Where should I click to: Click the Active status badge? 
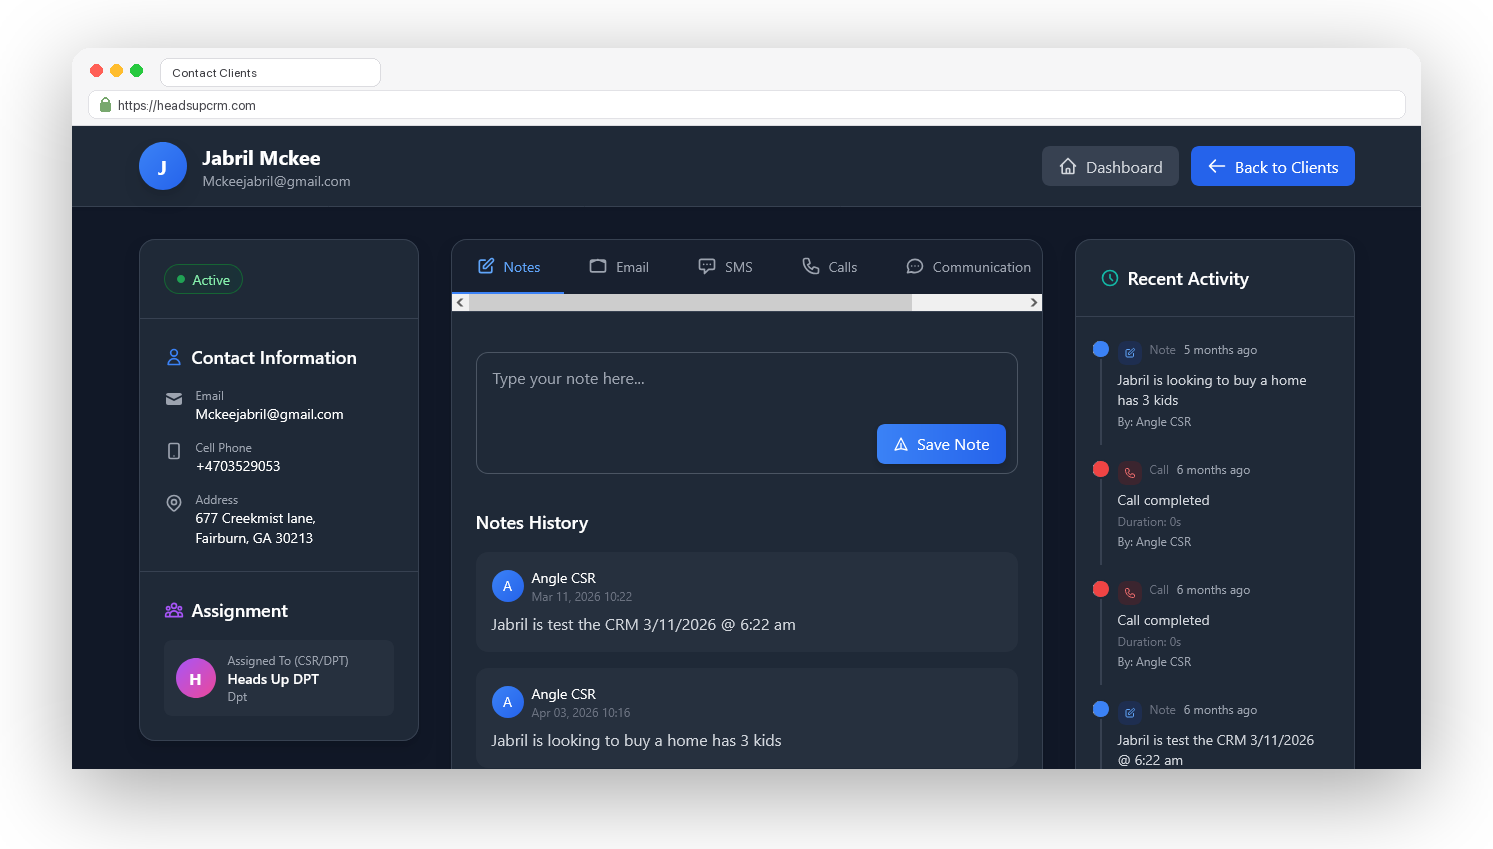(203, 279)
